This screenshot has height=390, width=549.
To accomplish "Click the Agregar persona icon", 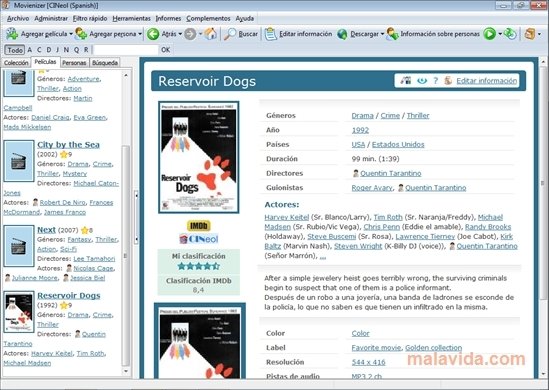I will point(81,34).
